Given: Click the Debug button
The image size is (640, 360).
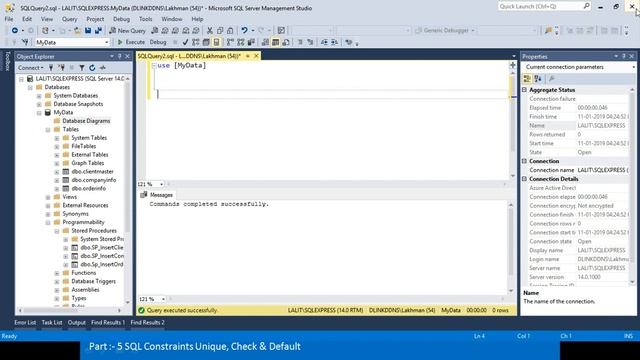Looking at the screenshot, I should pyautogui.click(x=158, y=42).
